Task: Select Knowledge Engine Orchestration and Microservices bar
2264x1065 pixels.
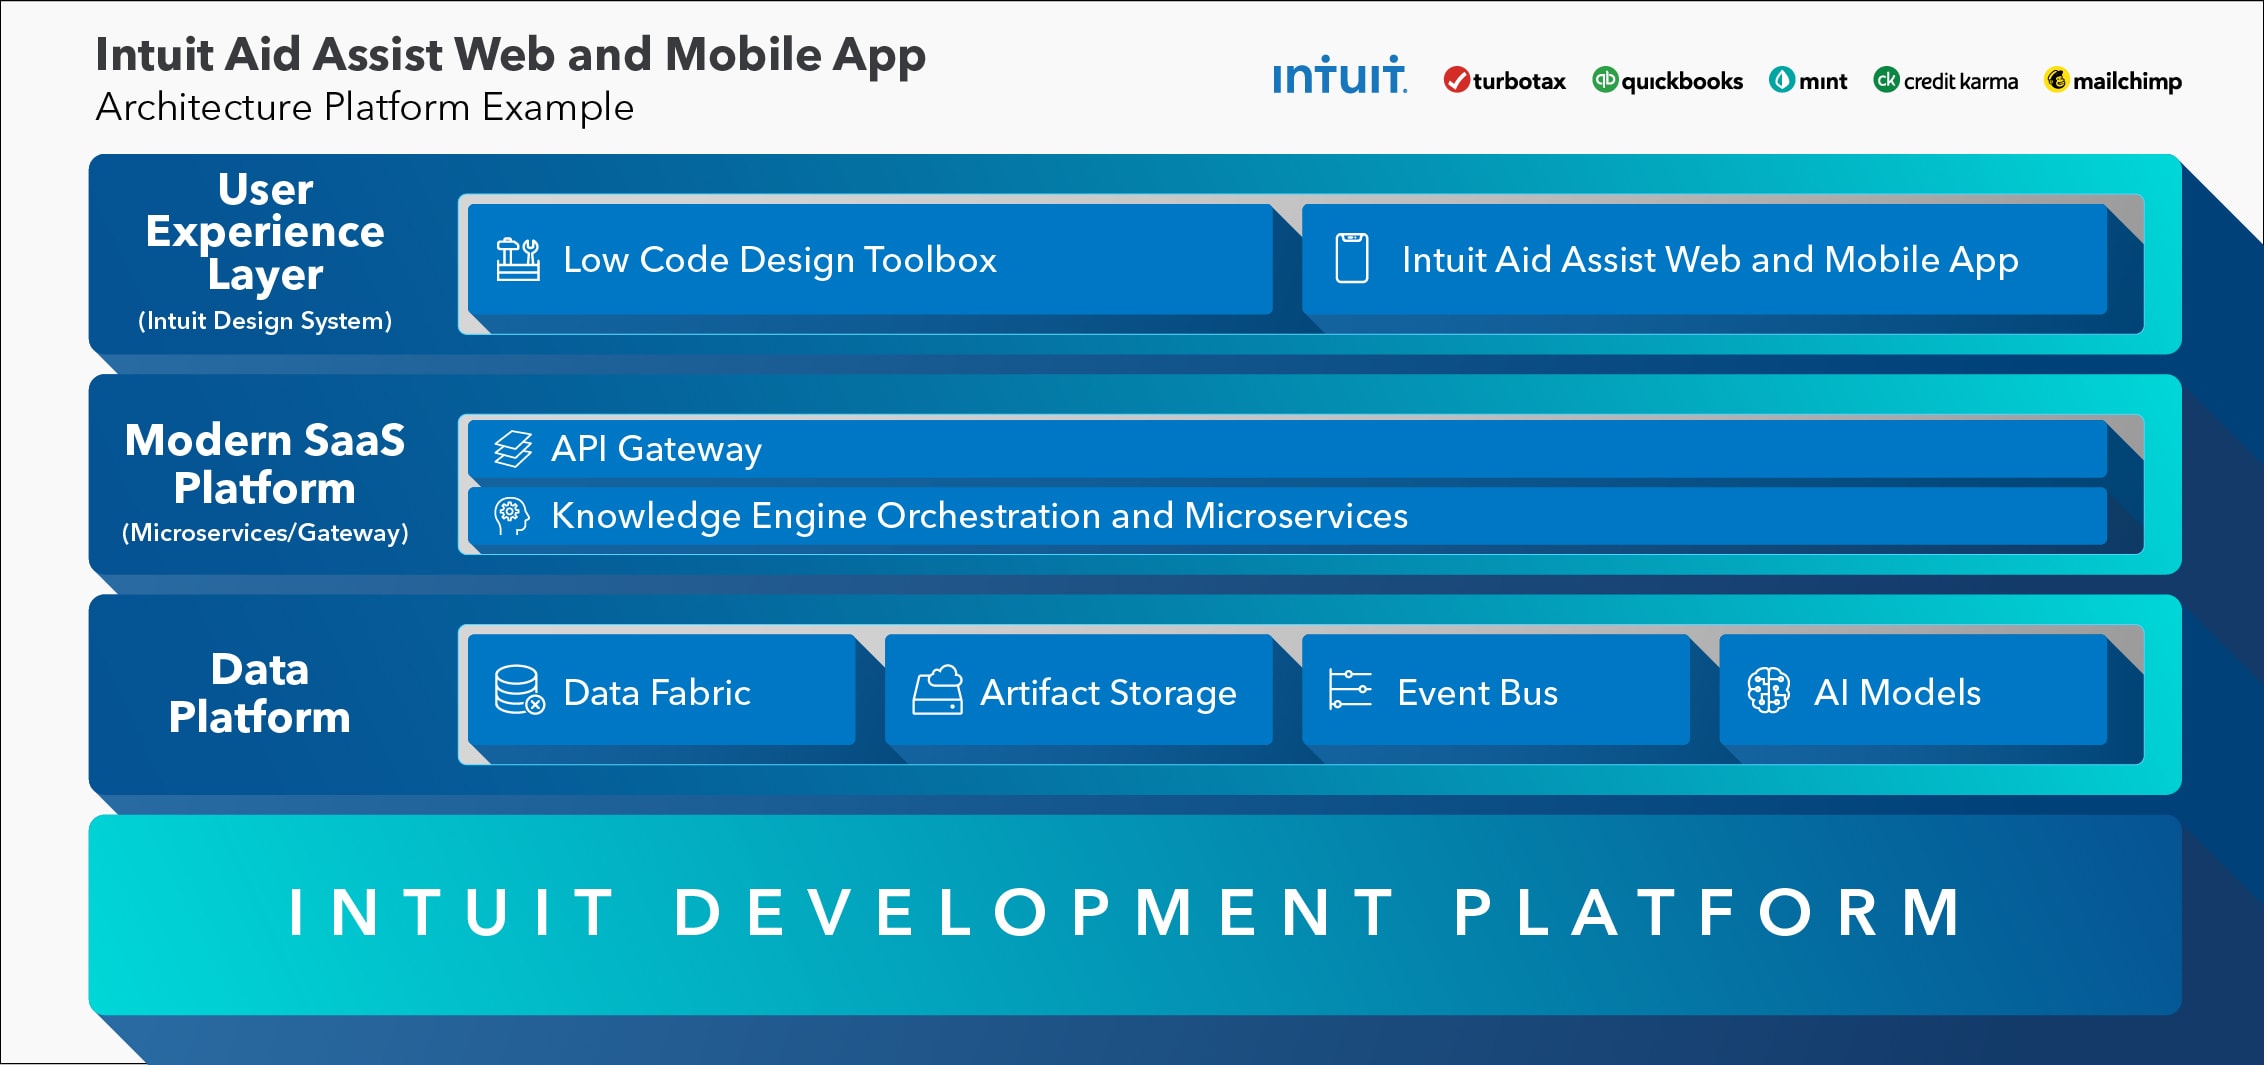Action: 1287,516
